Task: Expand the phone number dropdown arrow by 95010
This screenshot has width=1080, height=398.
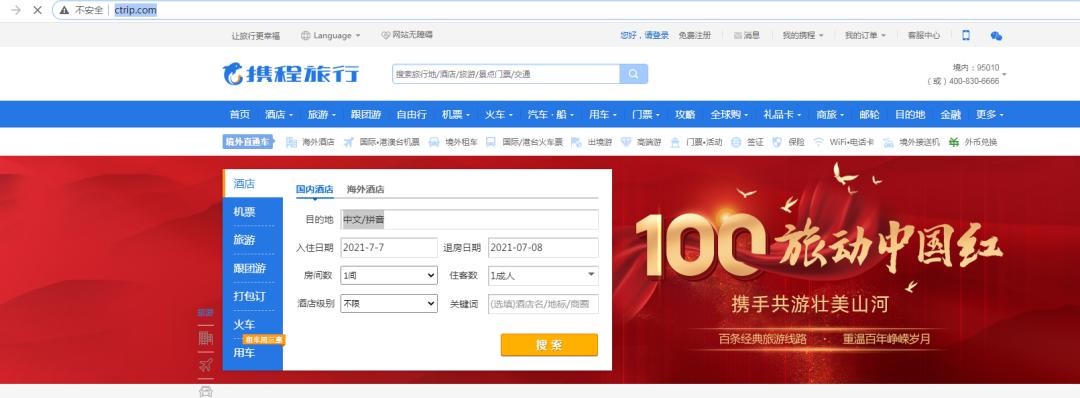Action: [1004, 74]
